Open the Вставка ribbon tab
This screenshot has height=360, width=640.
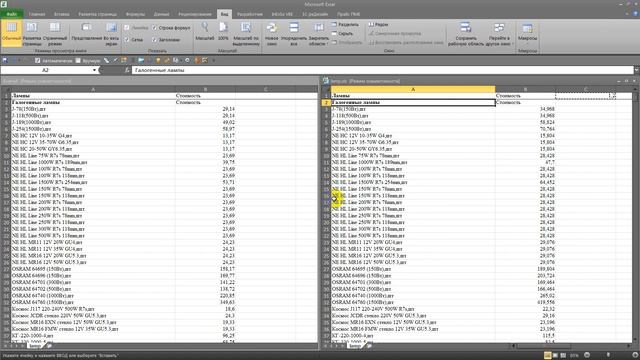click(62, 14)
